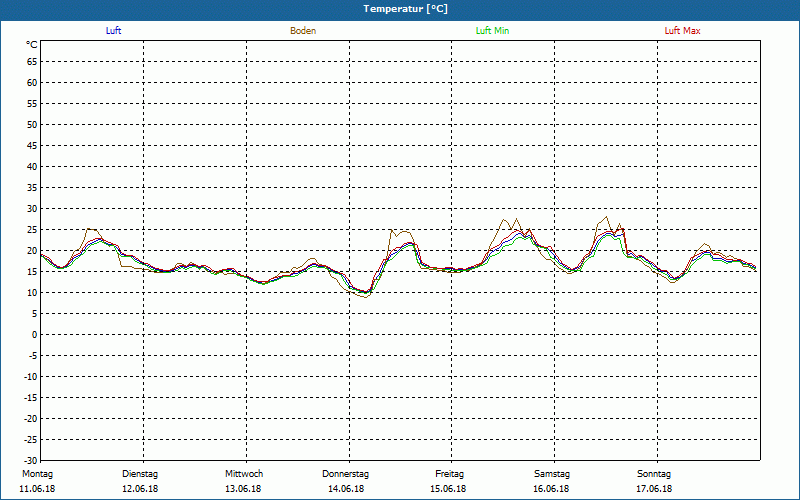Click the -10 value on temperature axis
The image size is (800, 500).
click(x=31, y=377)
